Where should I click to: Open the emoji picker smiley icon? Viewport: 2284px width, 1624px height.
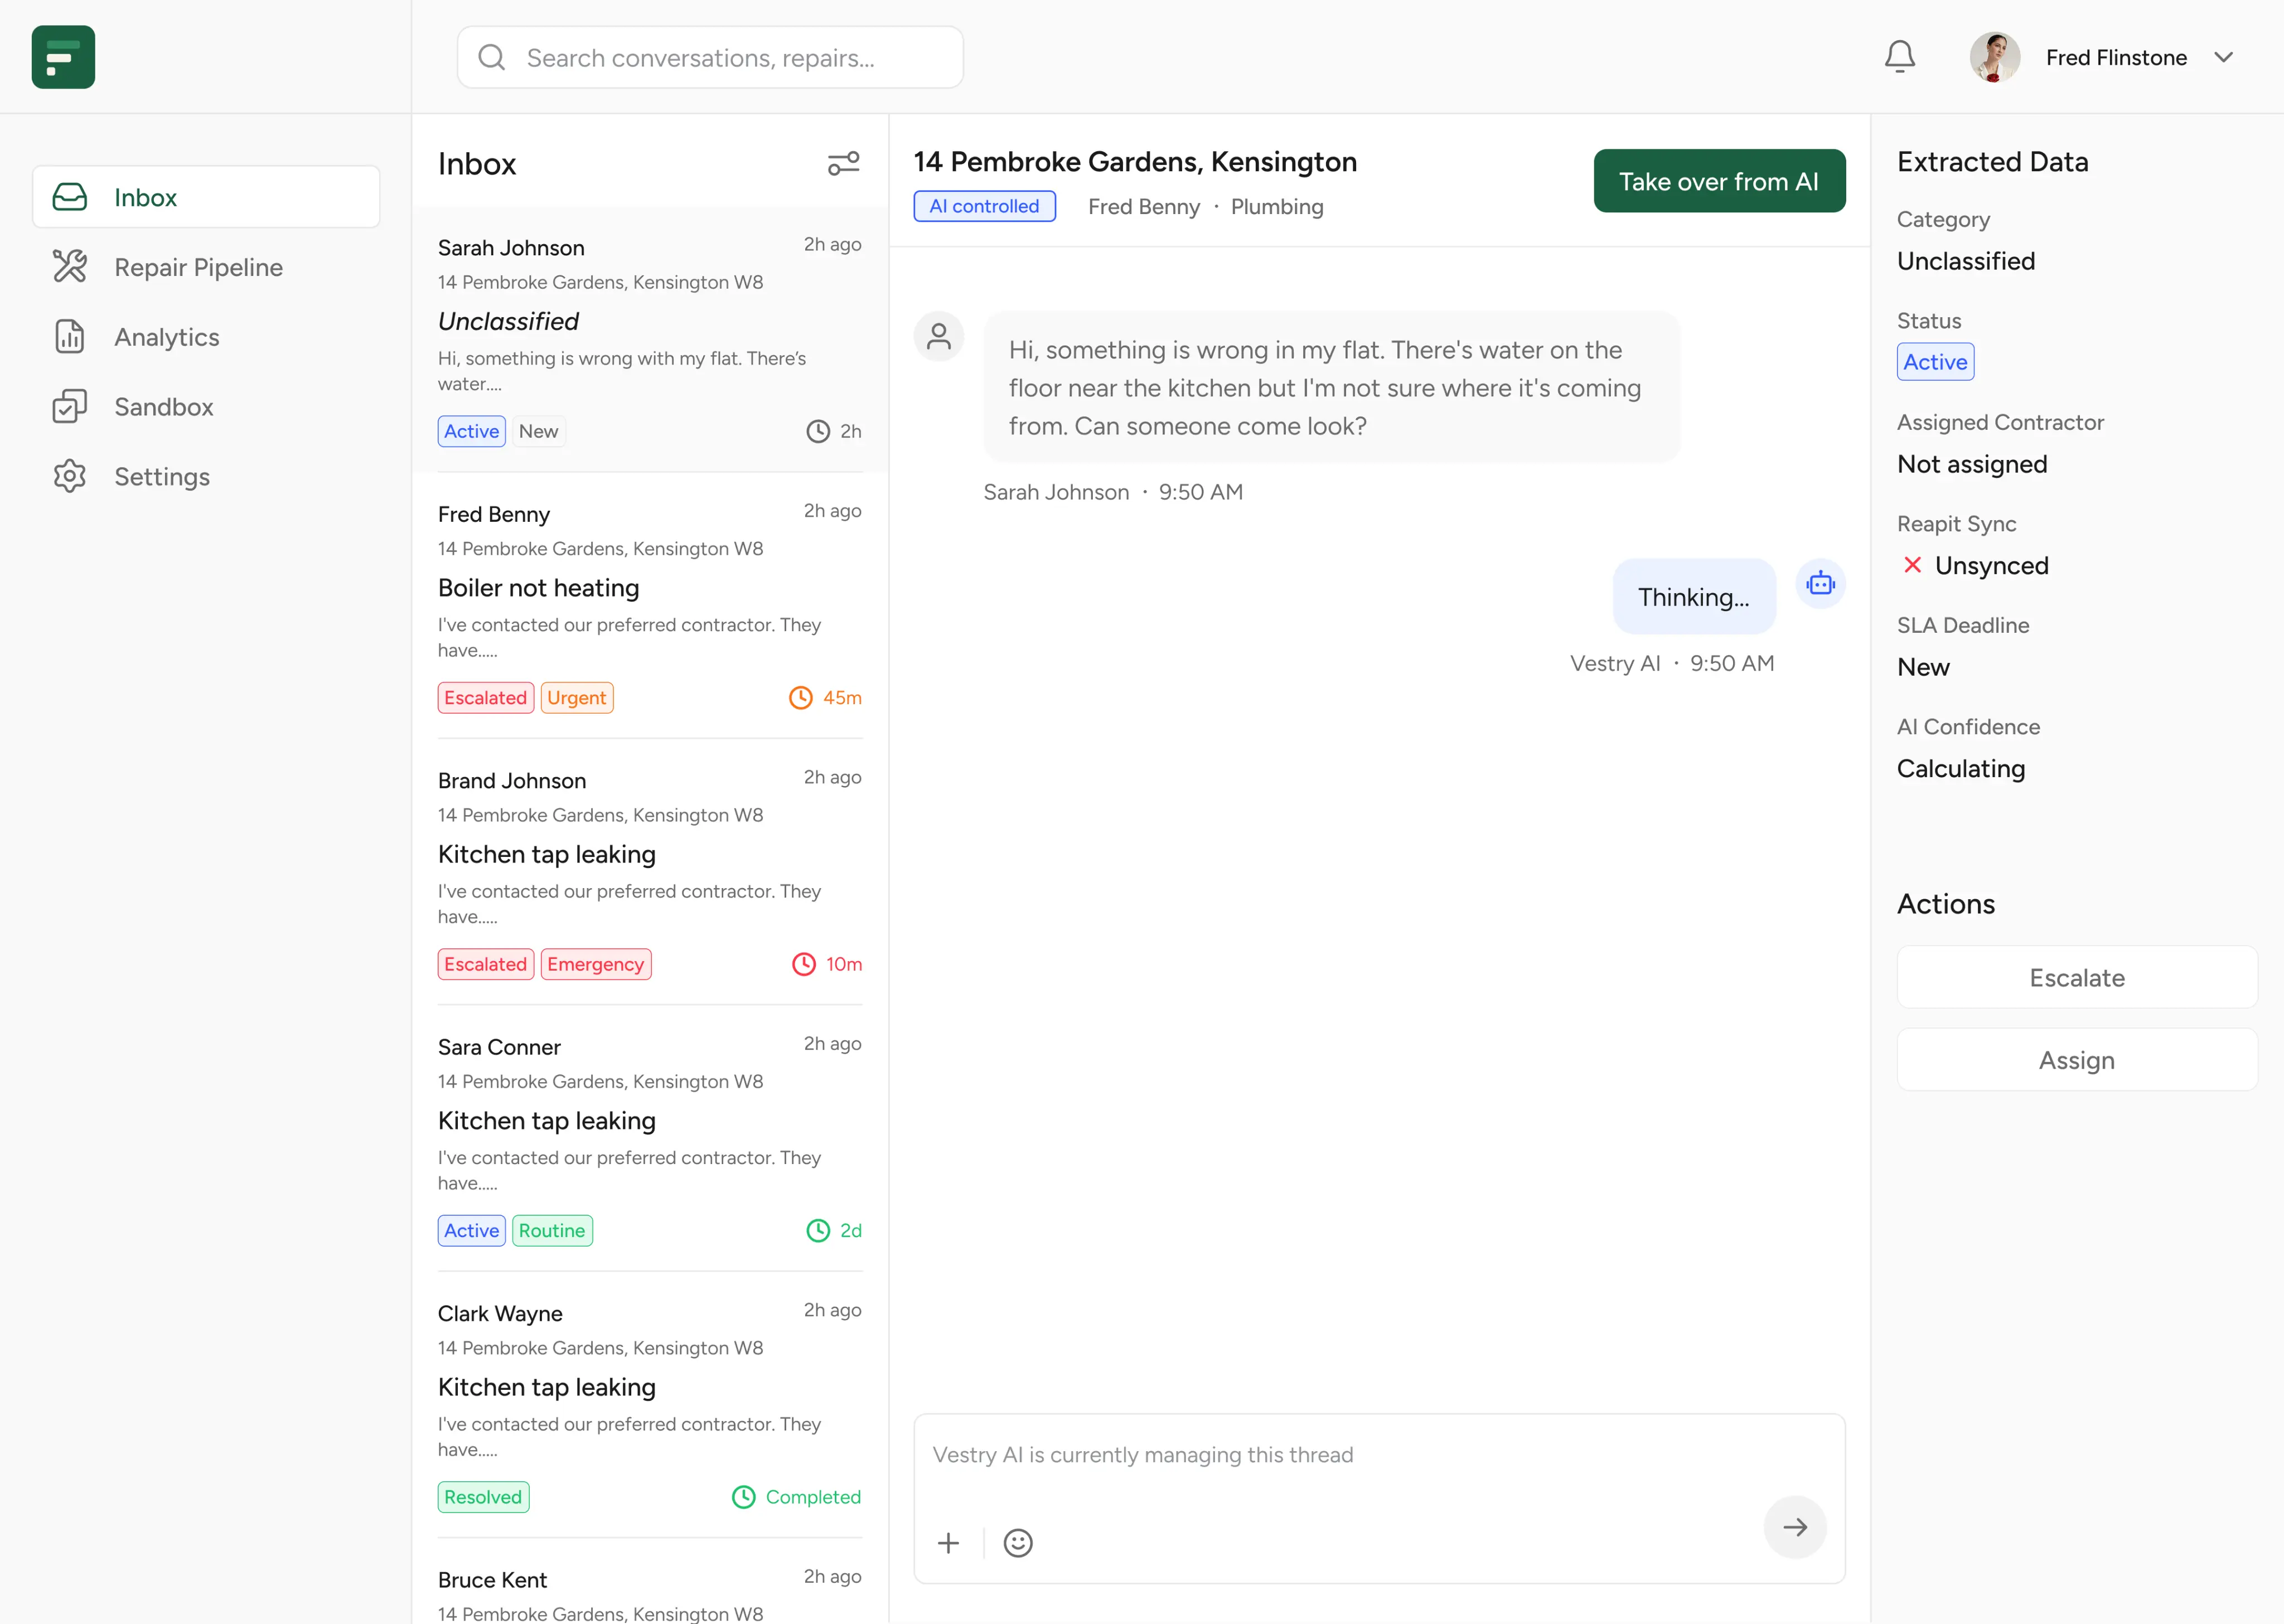coord(1017,1542)
